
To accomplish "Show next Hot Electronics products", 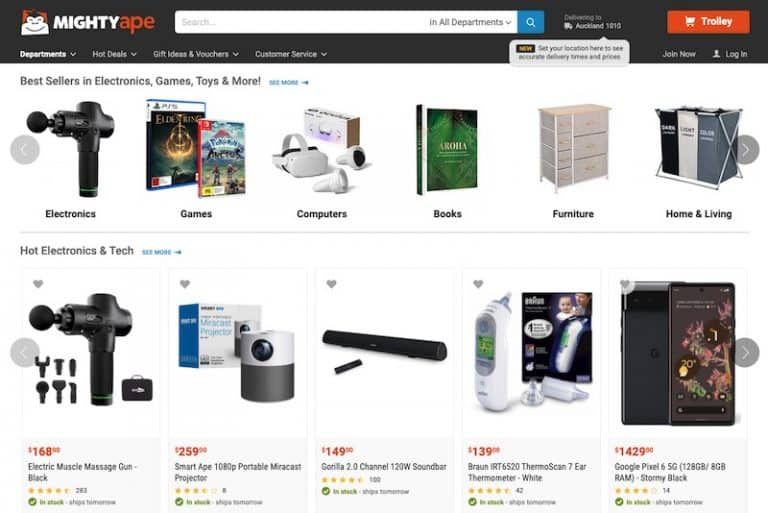I will [745, 352].
